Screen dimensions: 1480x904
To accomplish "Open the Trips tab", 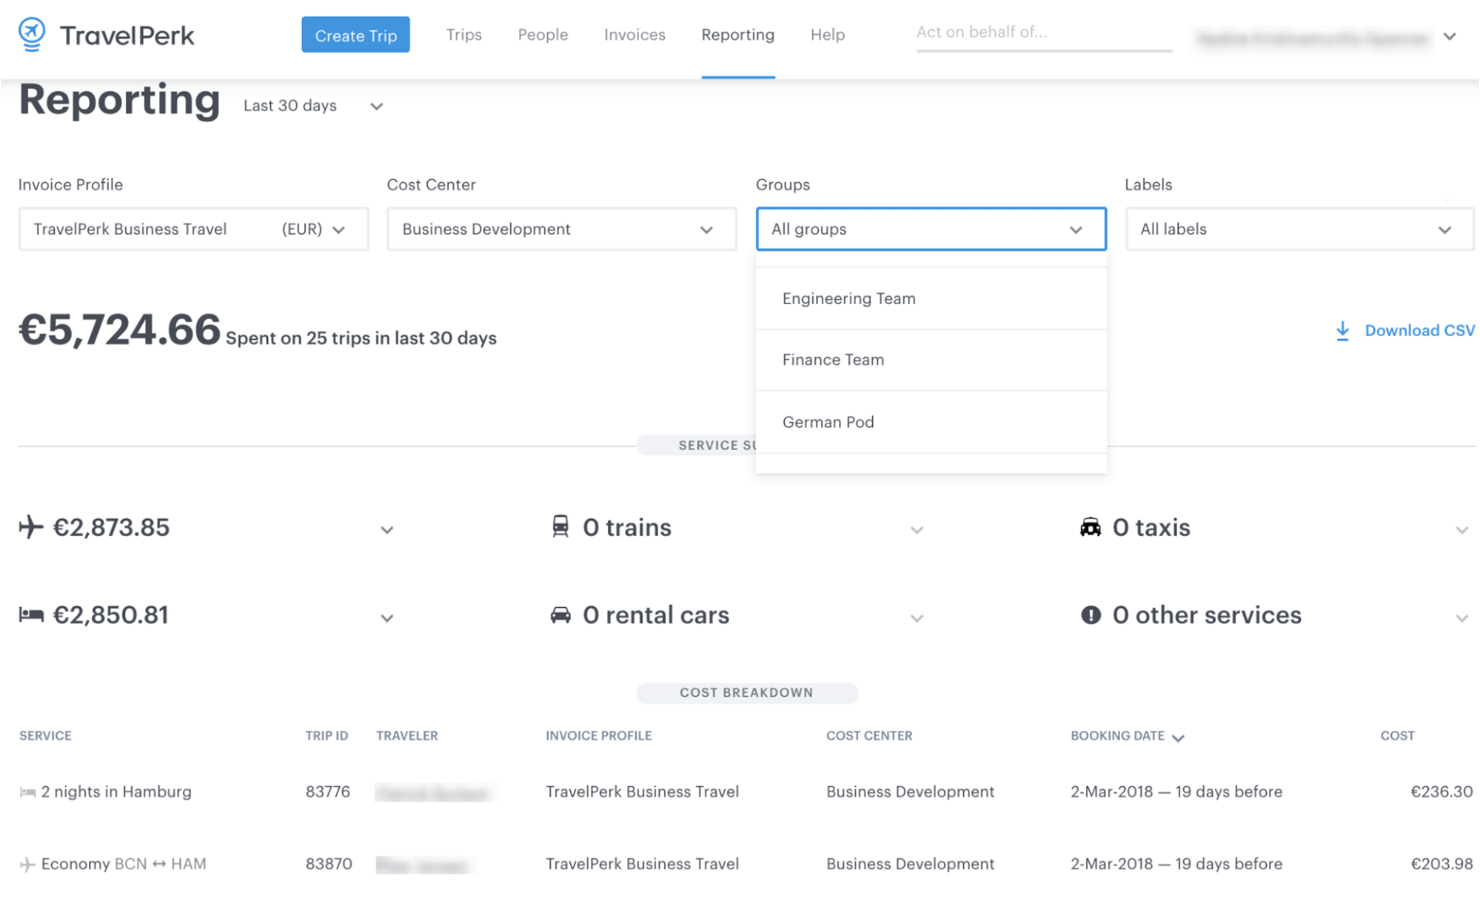I will pyautogui.click(x=464, y=35).
